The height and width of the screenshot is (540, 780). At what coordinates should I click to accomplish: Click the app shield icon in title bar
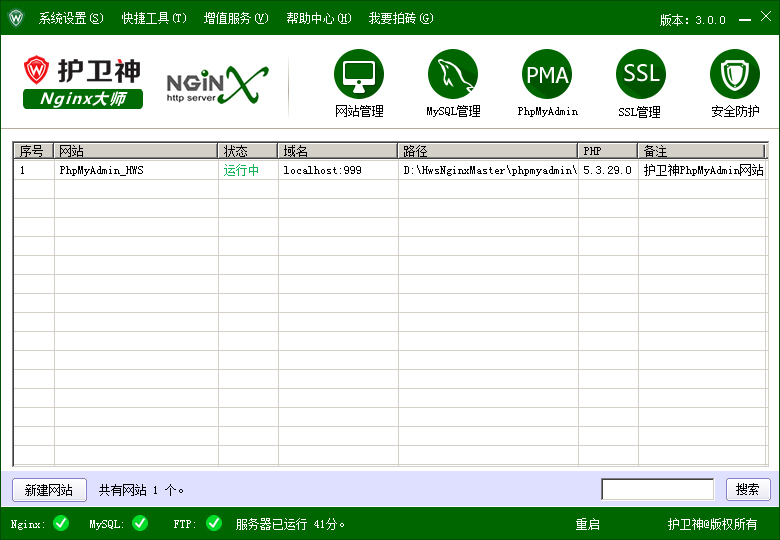point(16,18)
